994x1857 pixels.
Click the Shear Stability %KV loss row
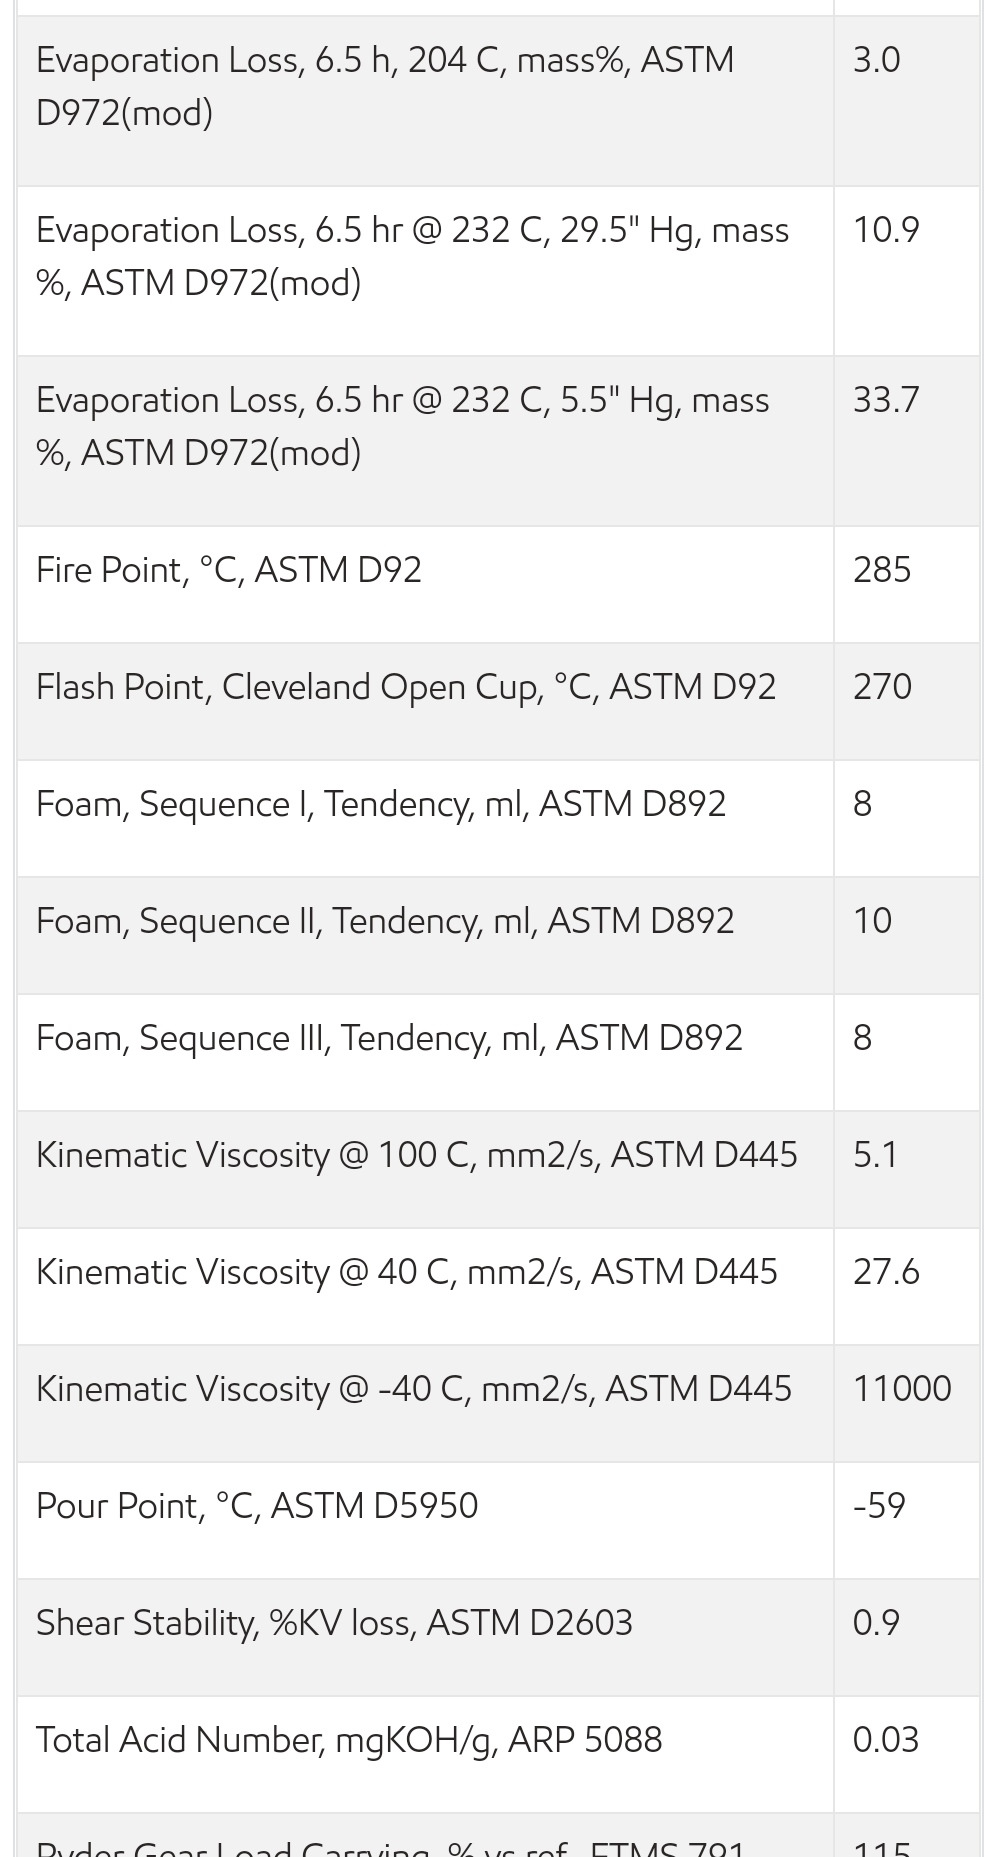pyautogui.click(x=334, y=1623)
